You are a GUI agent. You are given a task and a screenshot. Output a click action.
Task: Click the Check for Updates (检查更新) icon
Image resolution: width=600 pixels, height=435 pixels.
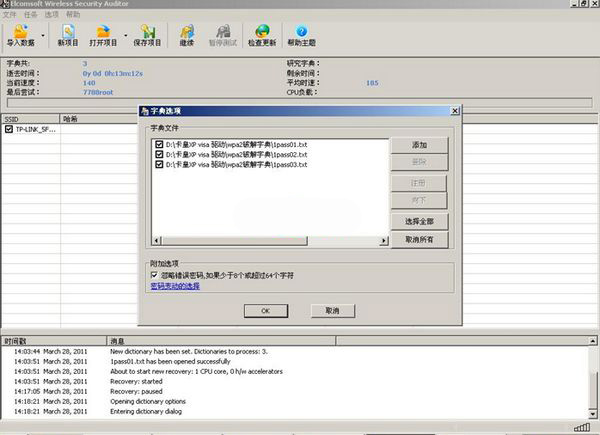click(262, 34)
